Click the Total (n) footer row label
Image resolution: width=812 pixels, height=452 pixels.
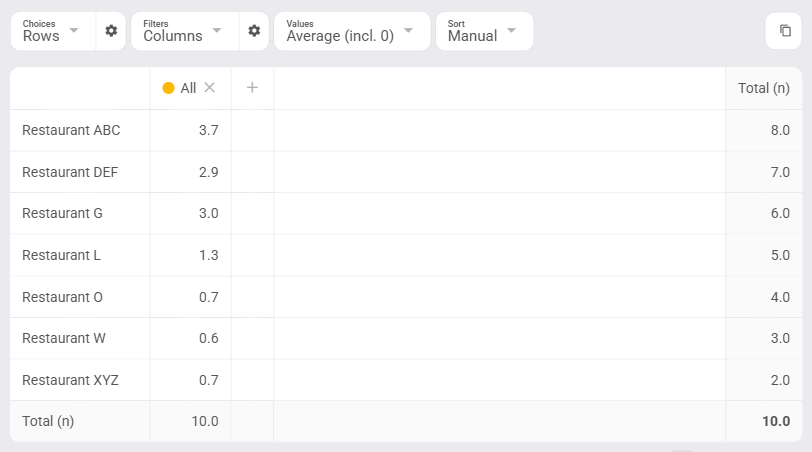pos(48,421)
